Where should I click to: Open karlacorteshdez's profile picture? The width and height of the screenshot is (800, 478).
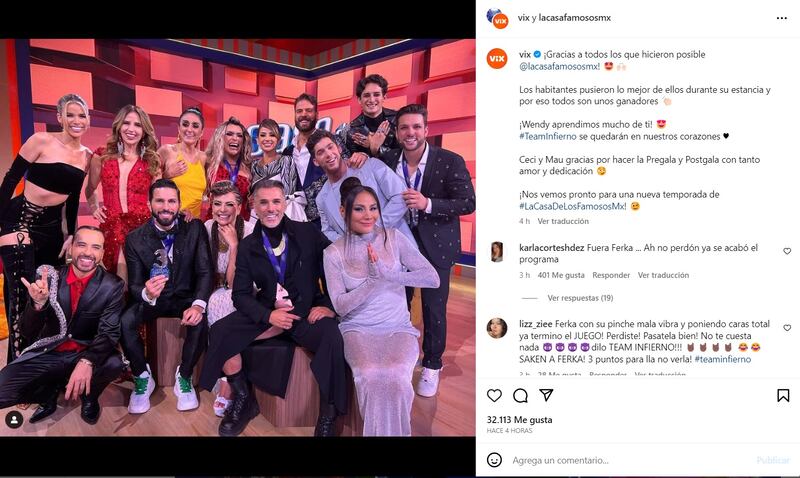pos(497,252)
